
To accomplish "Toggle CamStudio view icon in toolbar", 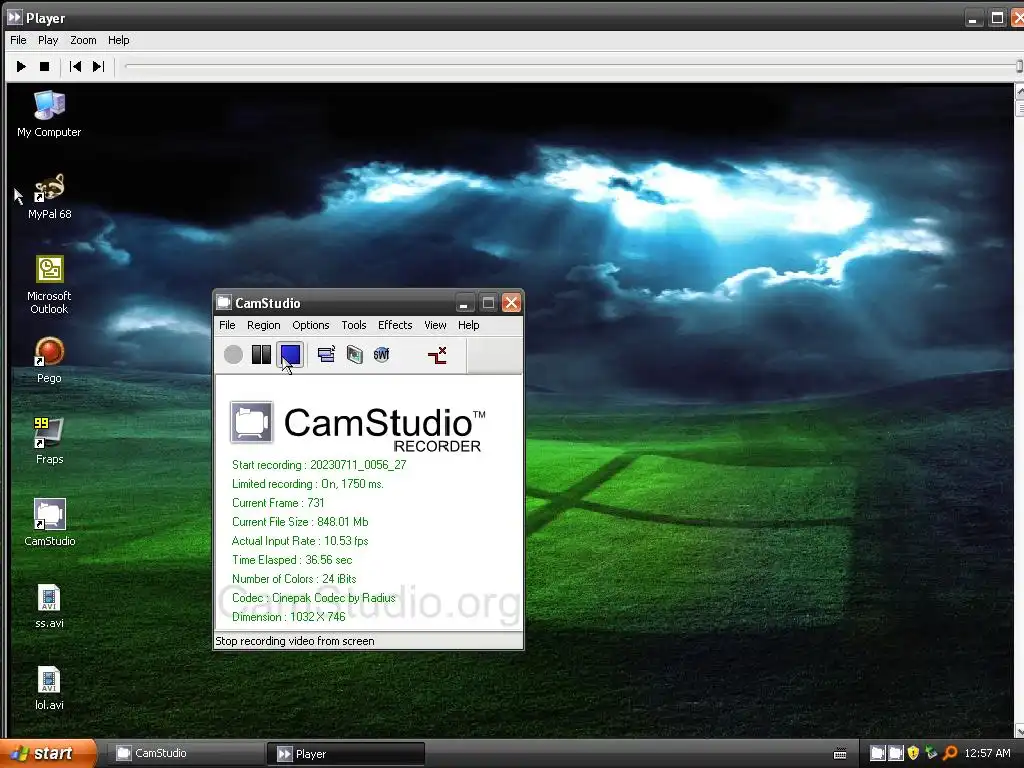I will click(326, 355).
